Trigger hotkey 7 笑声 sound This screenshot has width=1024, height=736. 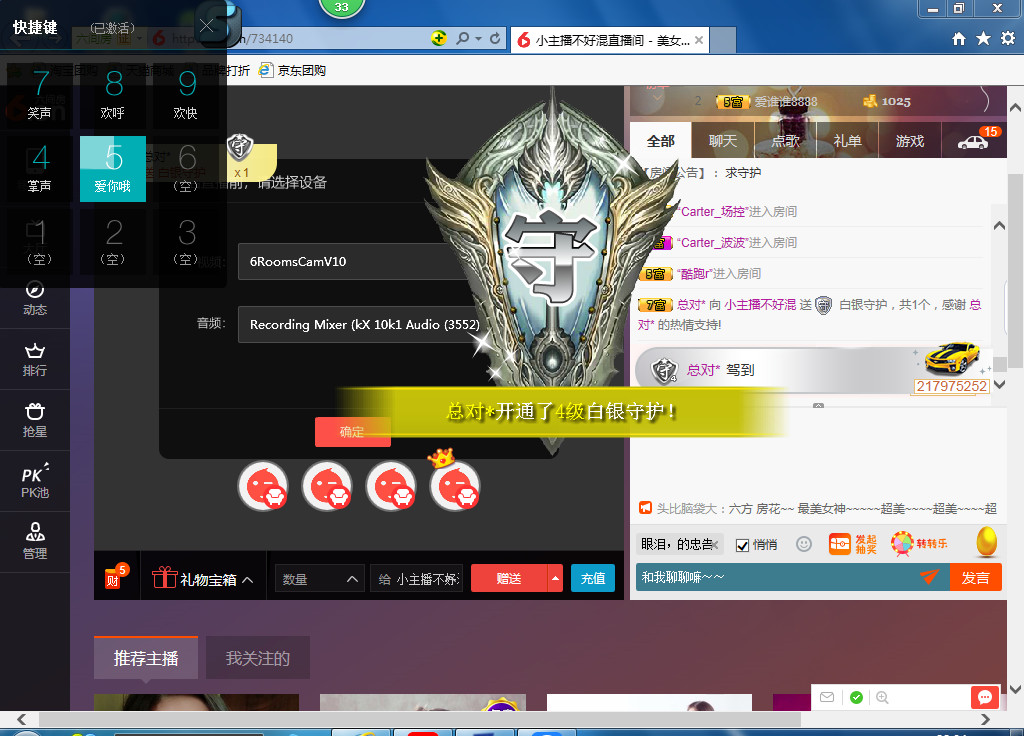click(40, 95)
